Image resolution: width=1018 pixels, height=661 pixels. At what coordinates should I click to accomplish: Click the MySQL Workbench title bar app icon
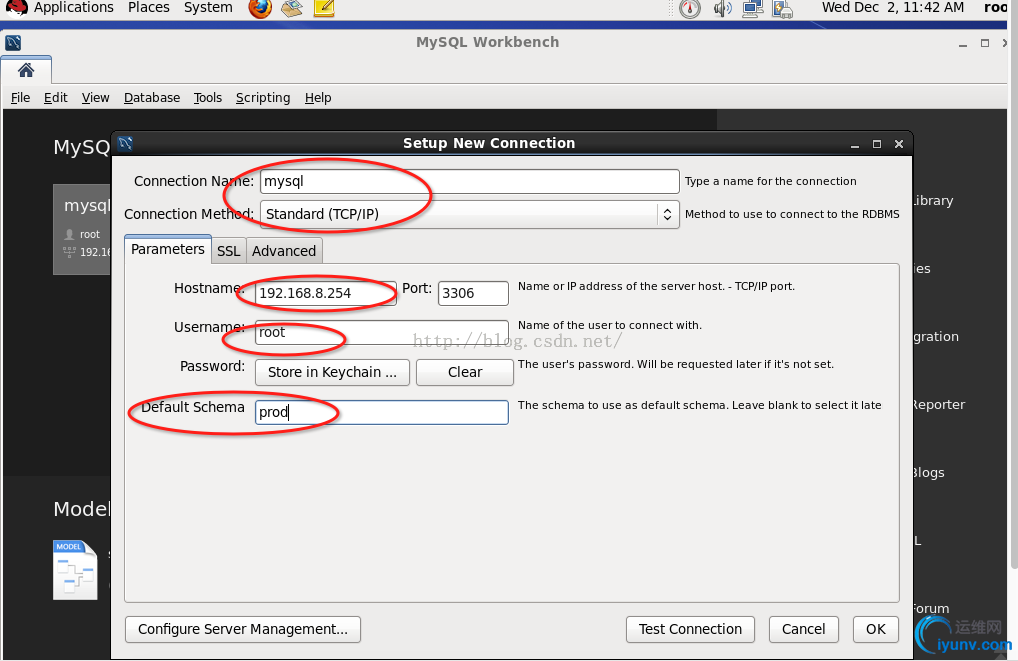(x=13, y=43)
